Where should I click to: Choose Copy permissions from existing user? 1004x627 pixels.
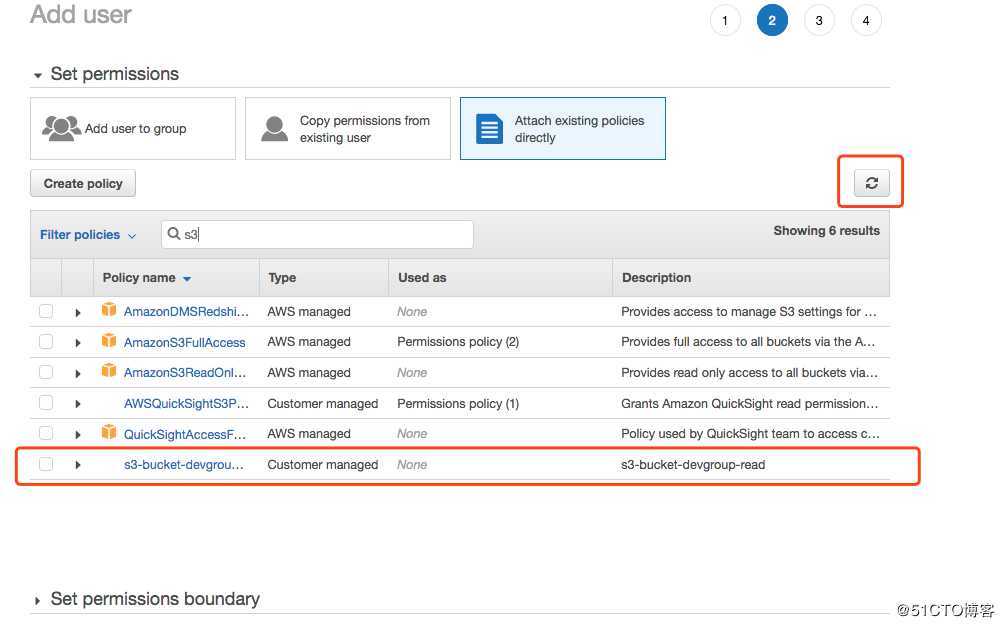pyautogui.click(x=348, y=129)
